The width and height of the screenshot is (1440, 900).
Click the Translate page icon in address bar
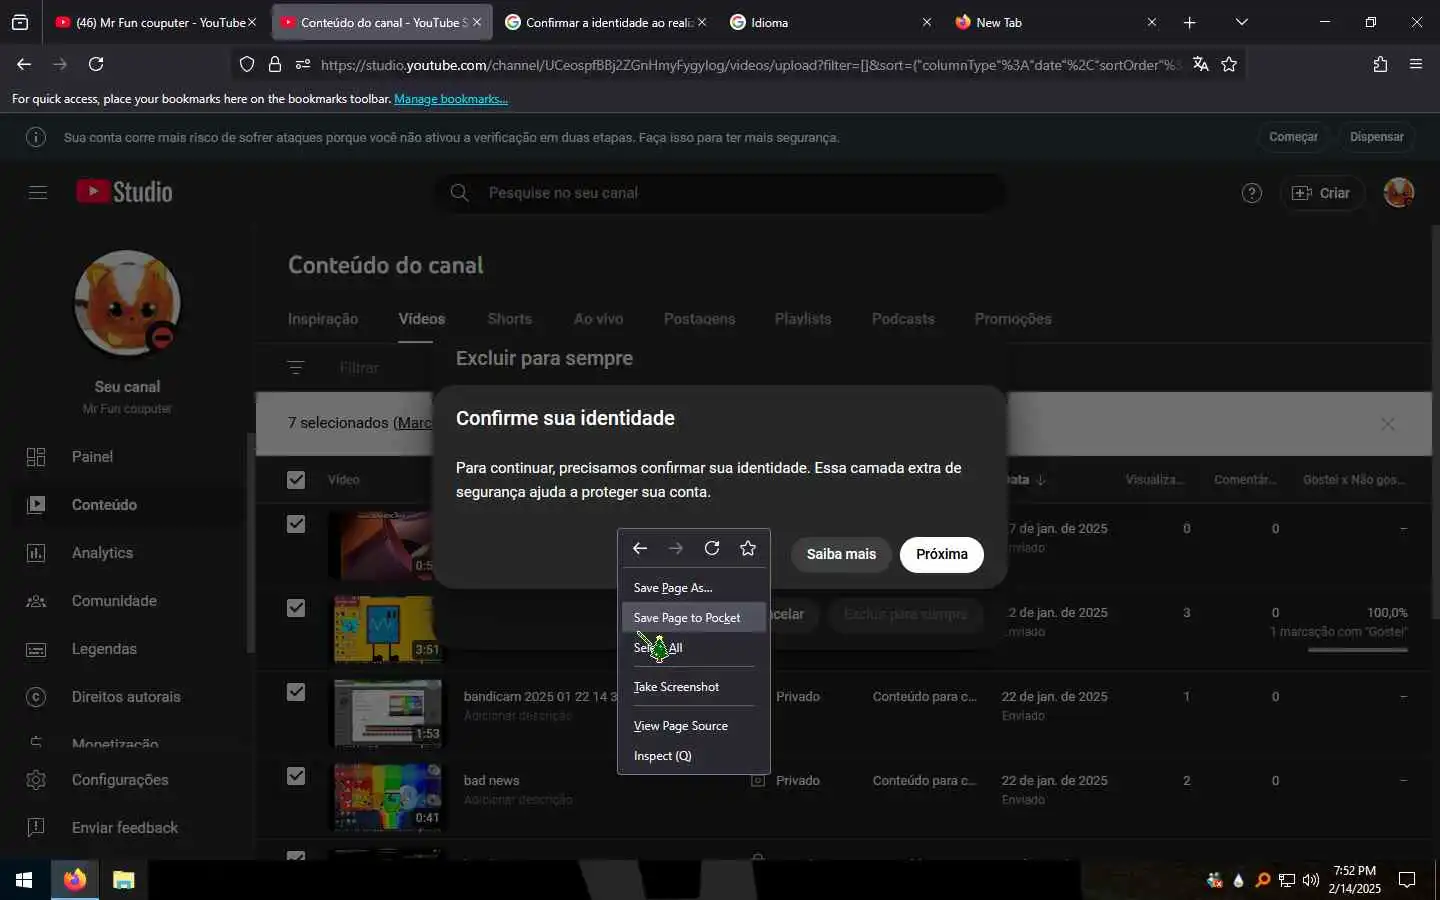(1201, 64)
